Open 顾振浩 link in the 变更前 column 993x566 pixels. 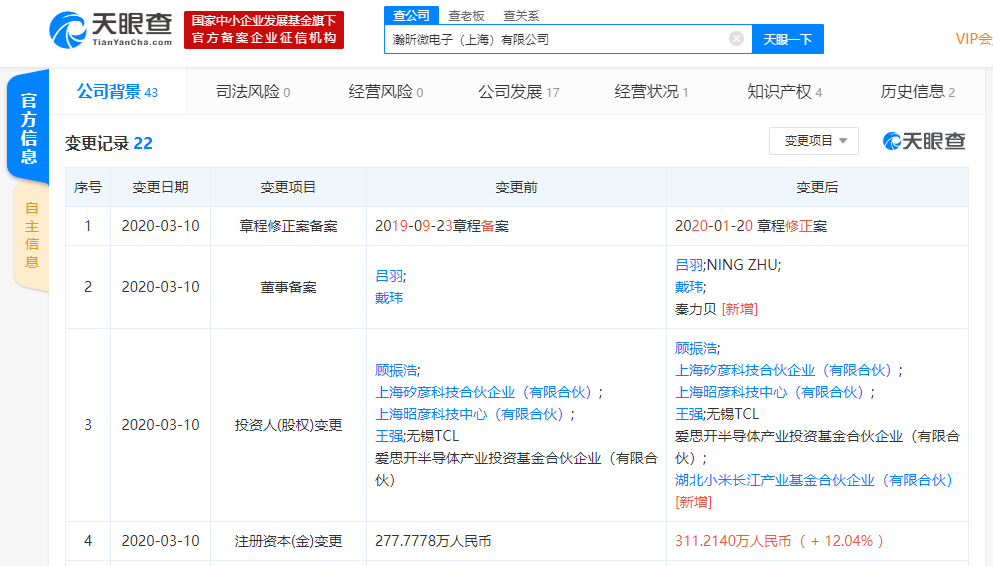[396, 370]
